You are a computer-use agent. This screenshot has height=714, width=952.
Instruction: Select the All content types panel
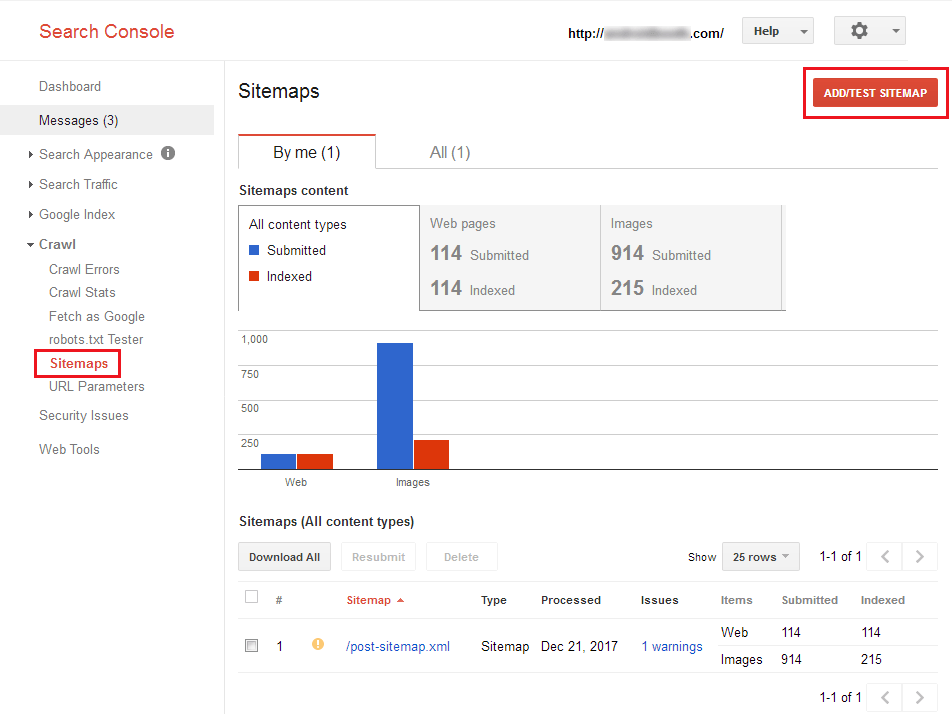click(328, 258)
